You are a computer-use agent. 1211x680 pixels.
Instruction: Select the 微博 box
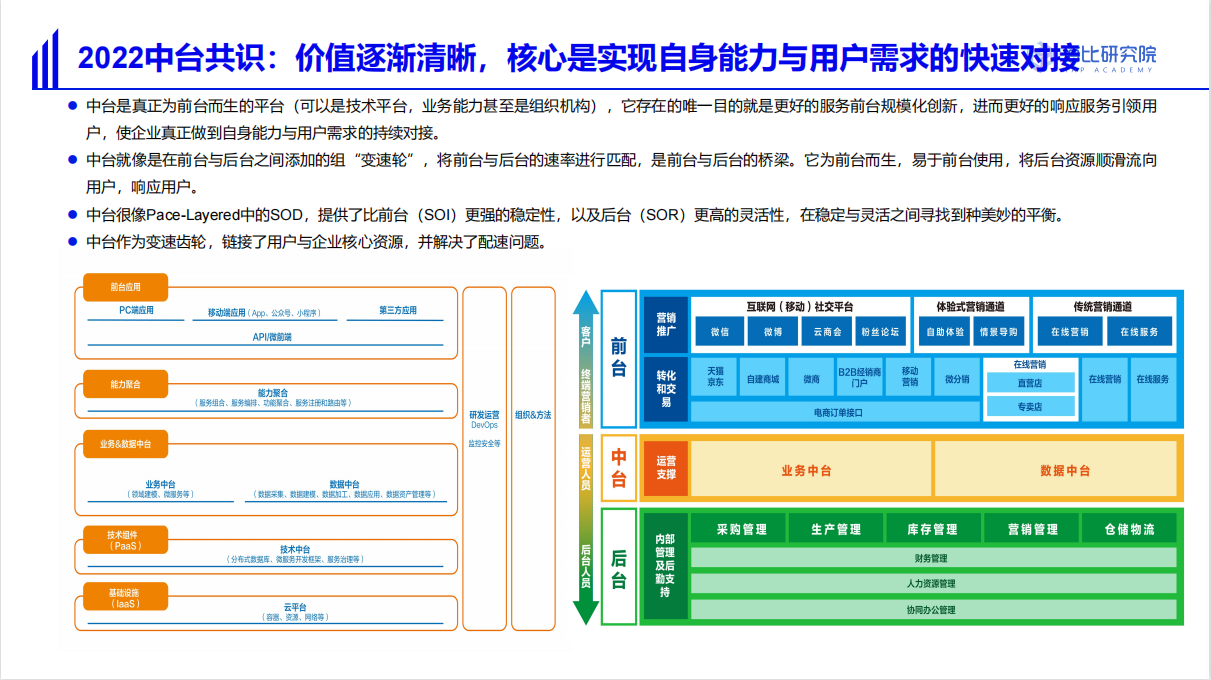tap(773, 332)
